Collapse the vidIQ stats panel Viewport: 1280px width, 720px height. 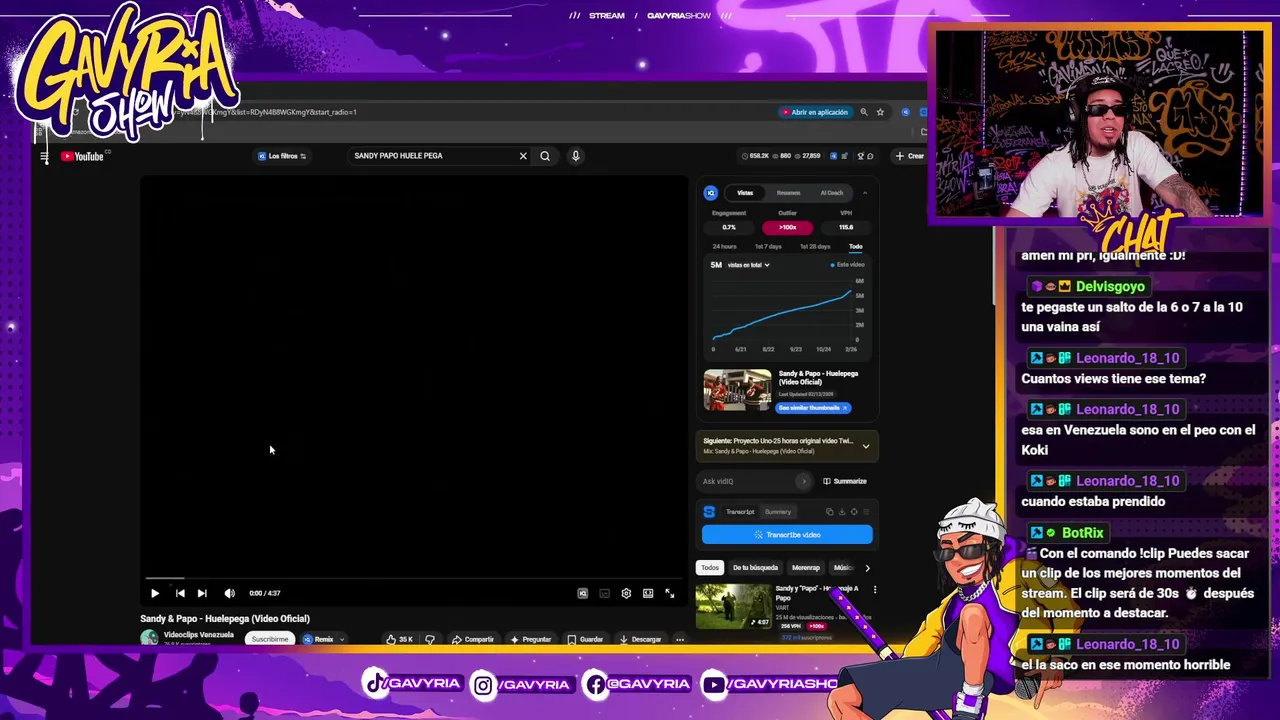point(865,193)
